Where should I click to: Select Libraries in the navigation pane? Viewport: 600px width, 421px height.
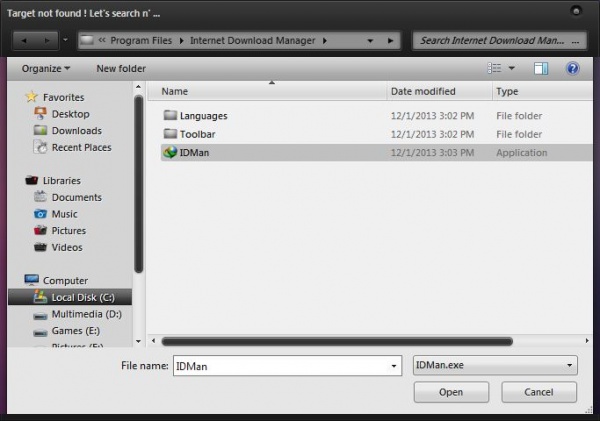[x=61, y=181]
